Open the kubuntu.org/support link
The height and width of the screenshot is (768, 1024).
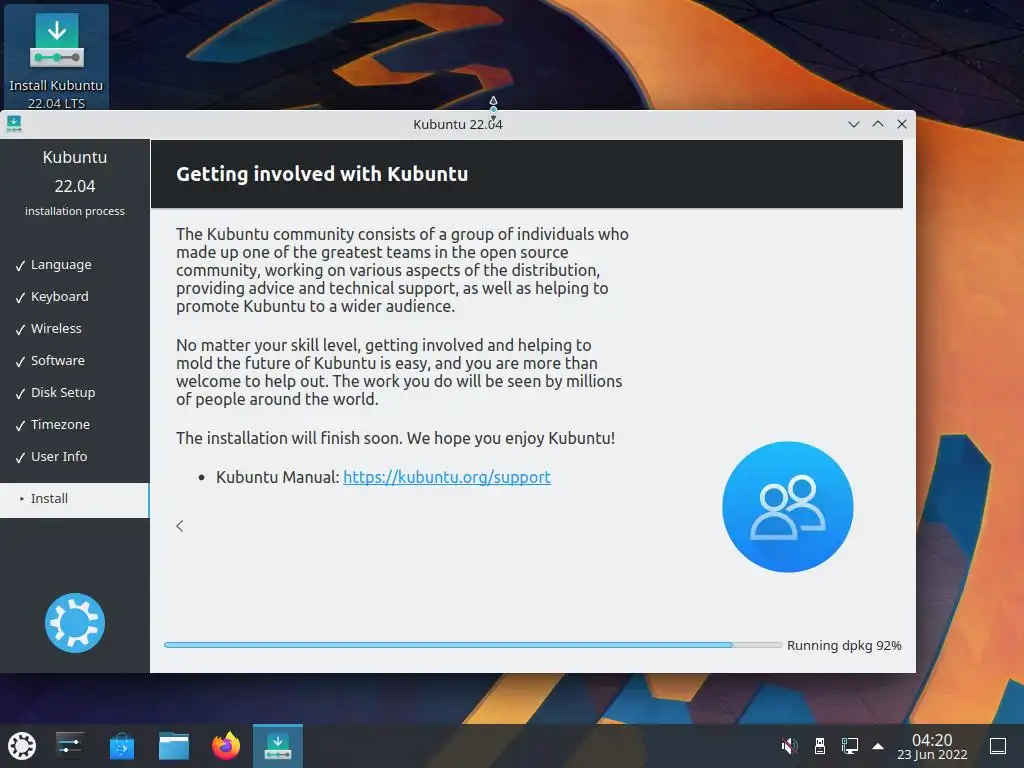pos(447,477)
